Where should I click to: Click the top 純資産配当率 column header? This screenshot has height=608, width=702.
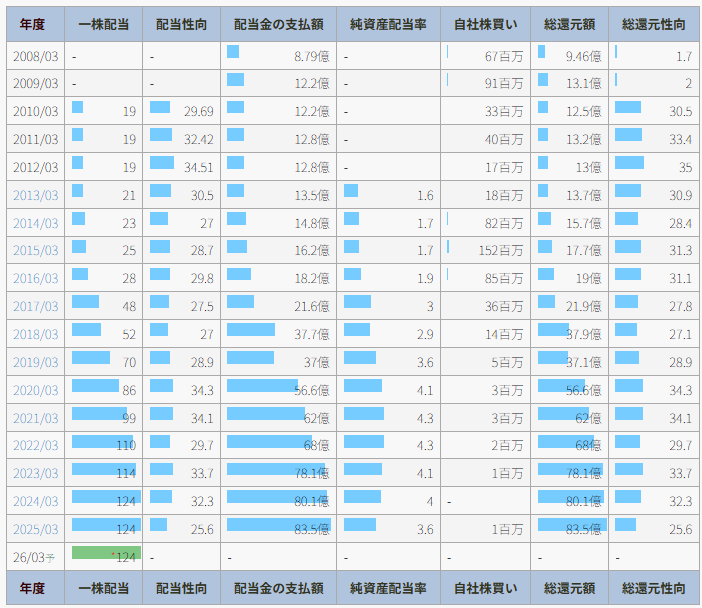tap(388, 25)
